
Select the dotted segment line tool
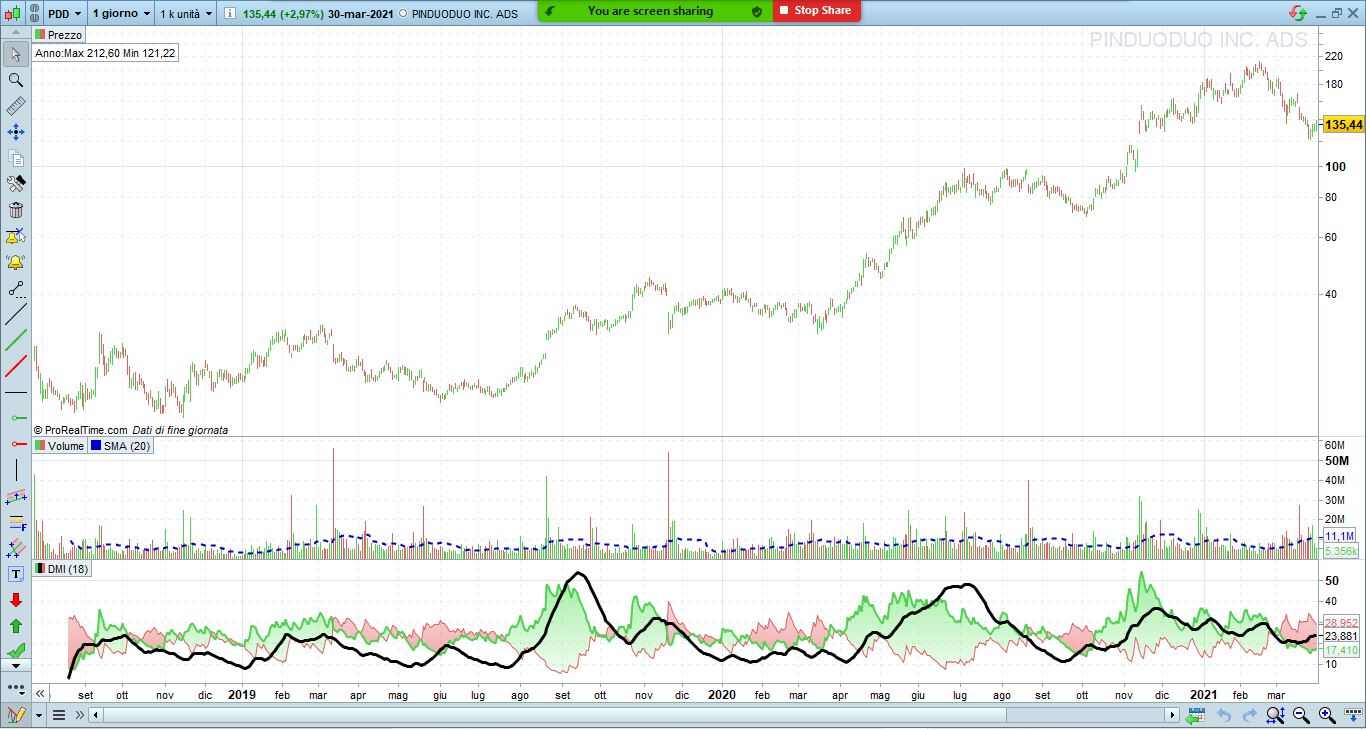16,289
